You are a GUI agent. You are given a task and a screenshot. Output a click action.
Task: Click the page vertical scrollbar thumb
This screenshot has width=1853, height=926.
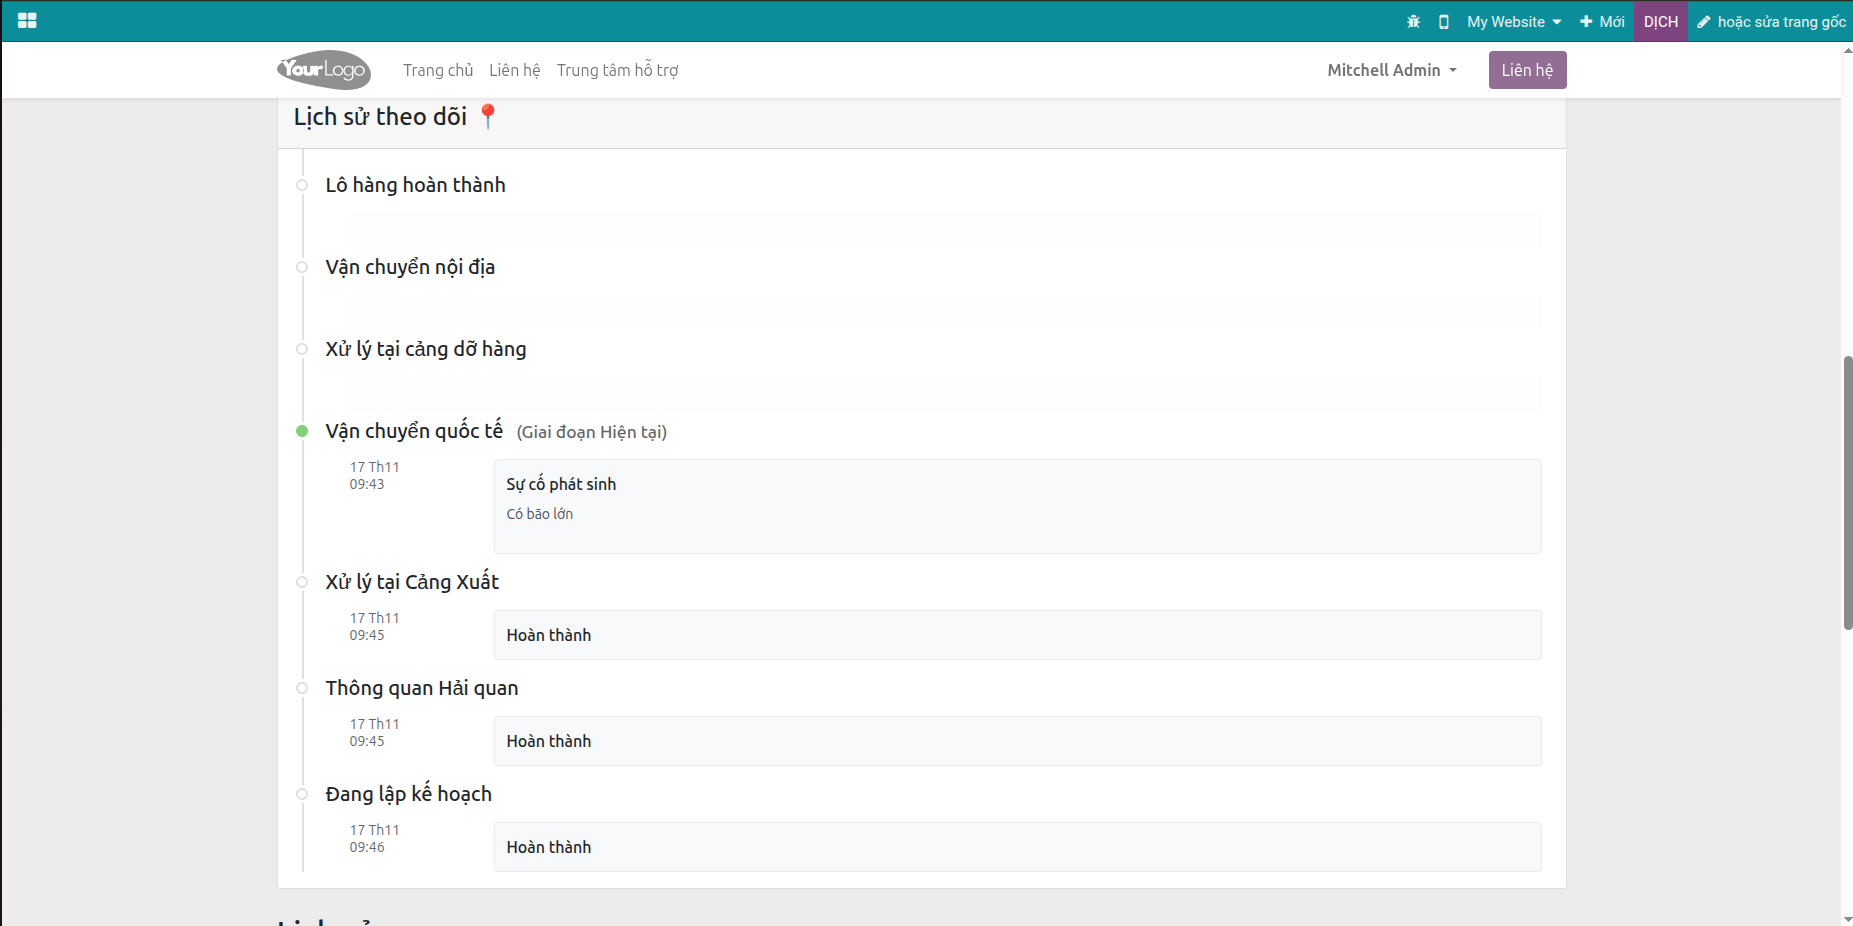pyautogui.click(x=1847, y=492)
